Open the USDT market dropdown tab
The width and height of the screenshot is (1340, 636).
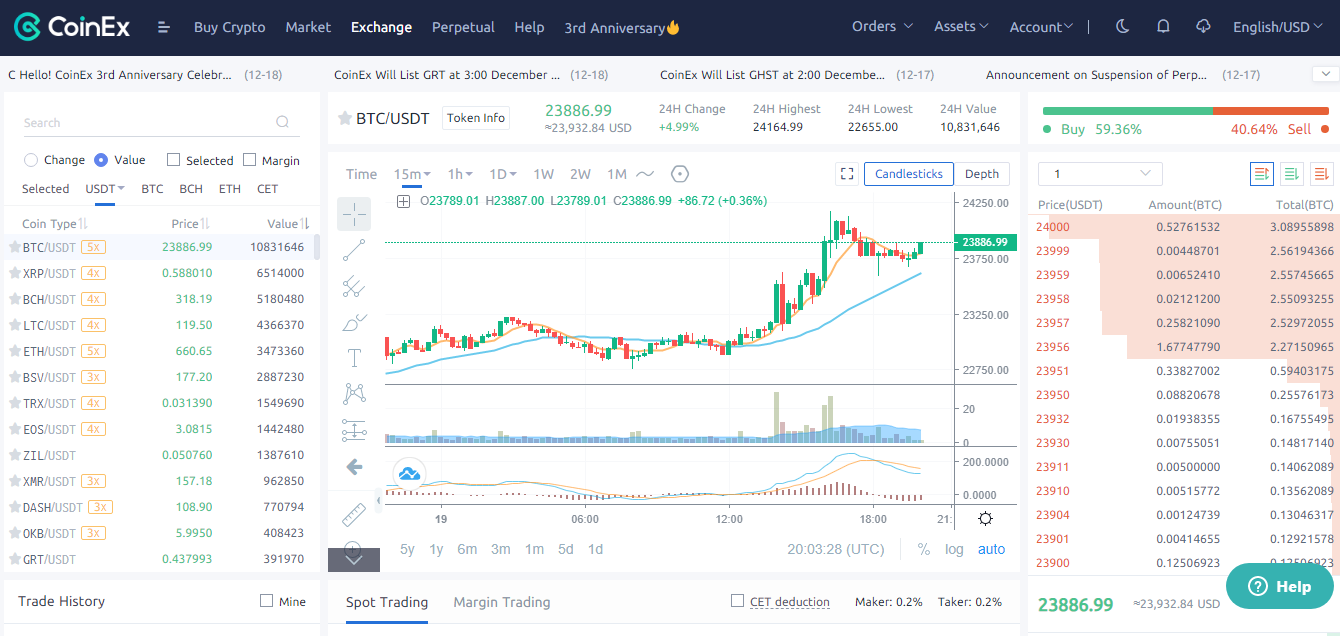(x=105, y=189)
